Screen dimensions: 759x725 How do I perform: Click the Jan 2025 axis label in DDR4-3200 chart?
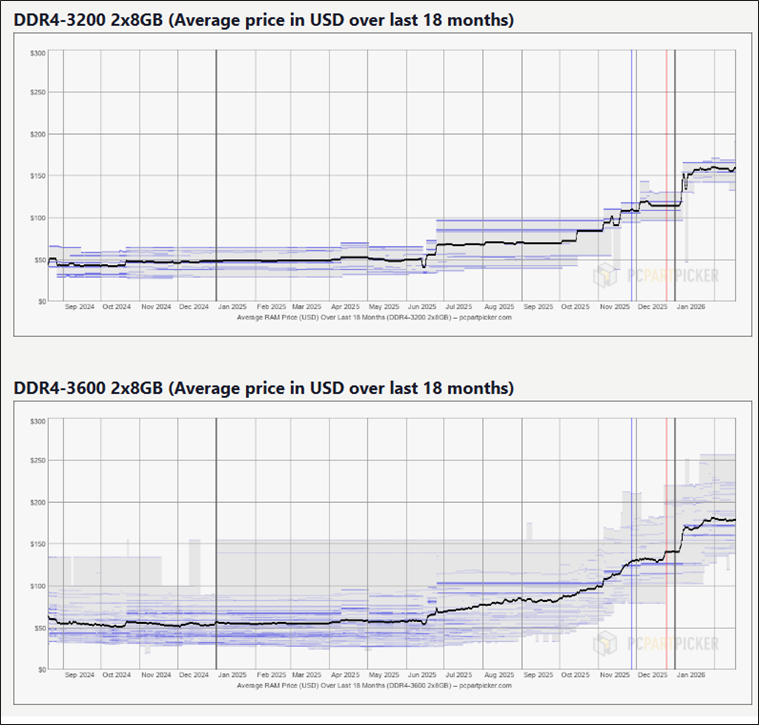point(232,307)
